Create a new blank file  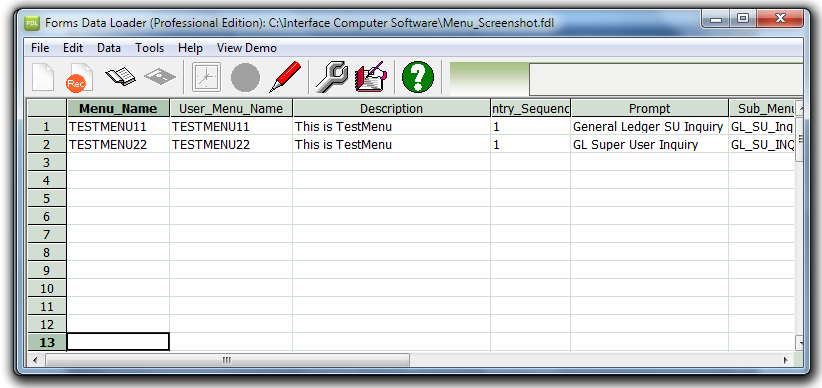44,78
